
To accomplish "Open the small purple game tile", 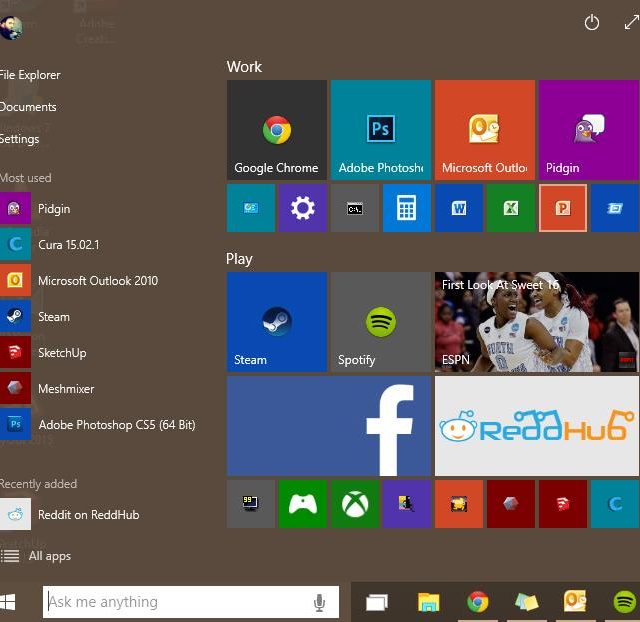I will pyautogui.click(x=407, y=504).
